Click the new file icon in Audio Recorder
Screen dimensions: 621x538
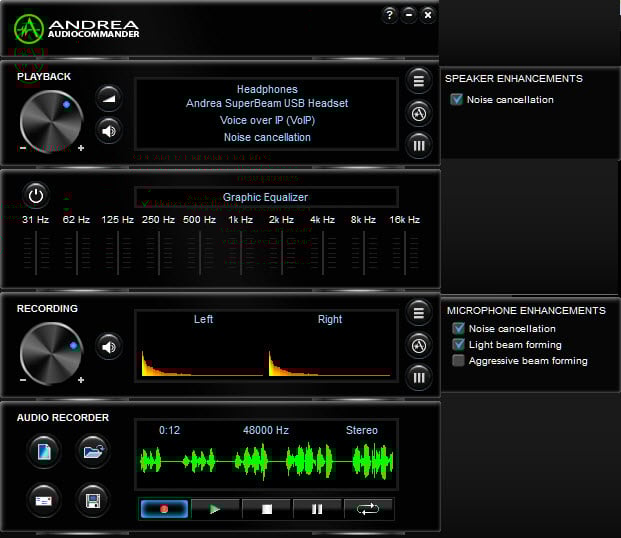(x=44, y=452)
